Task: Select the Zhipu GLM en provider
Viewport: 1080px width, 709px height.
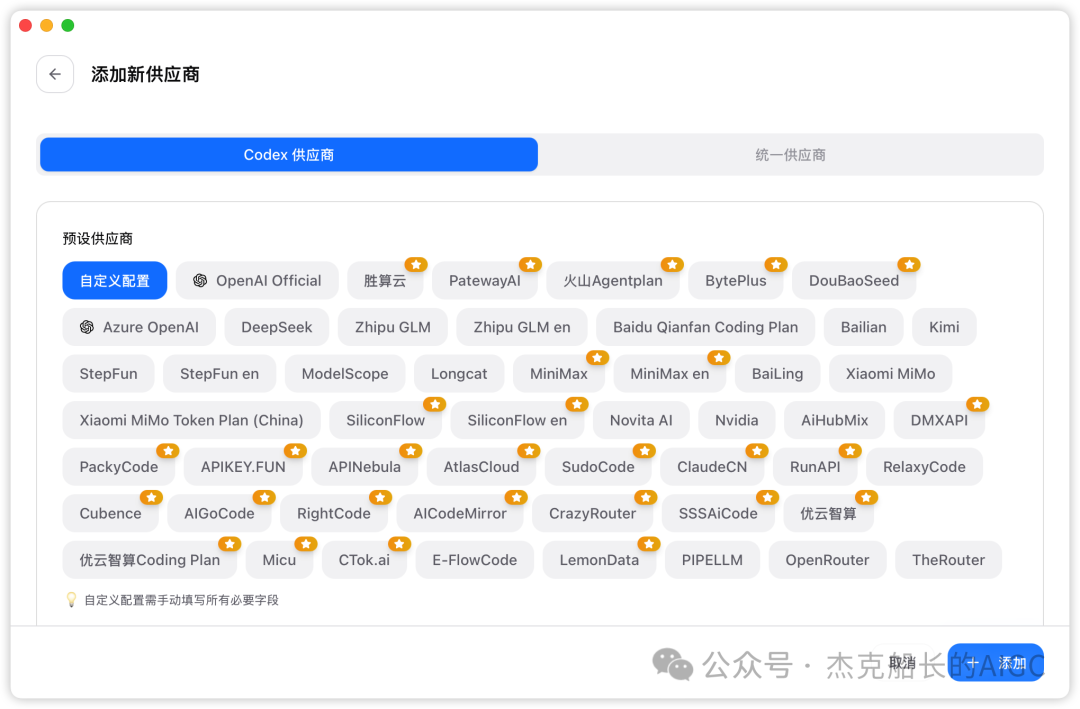Action: tap(522, 327)
